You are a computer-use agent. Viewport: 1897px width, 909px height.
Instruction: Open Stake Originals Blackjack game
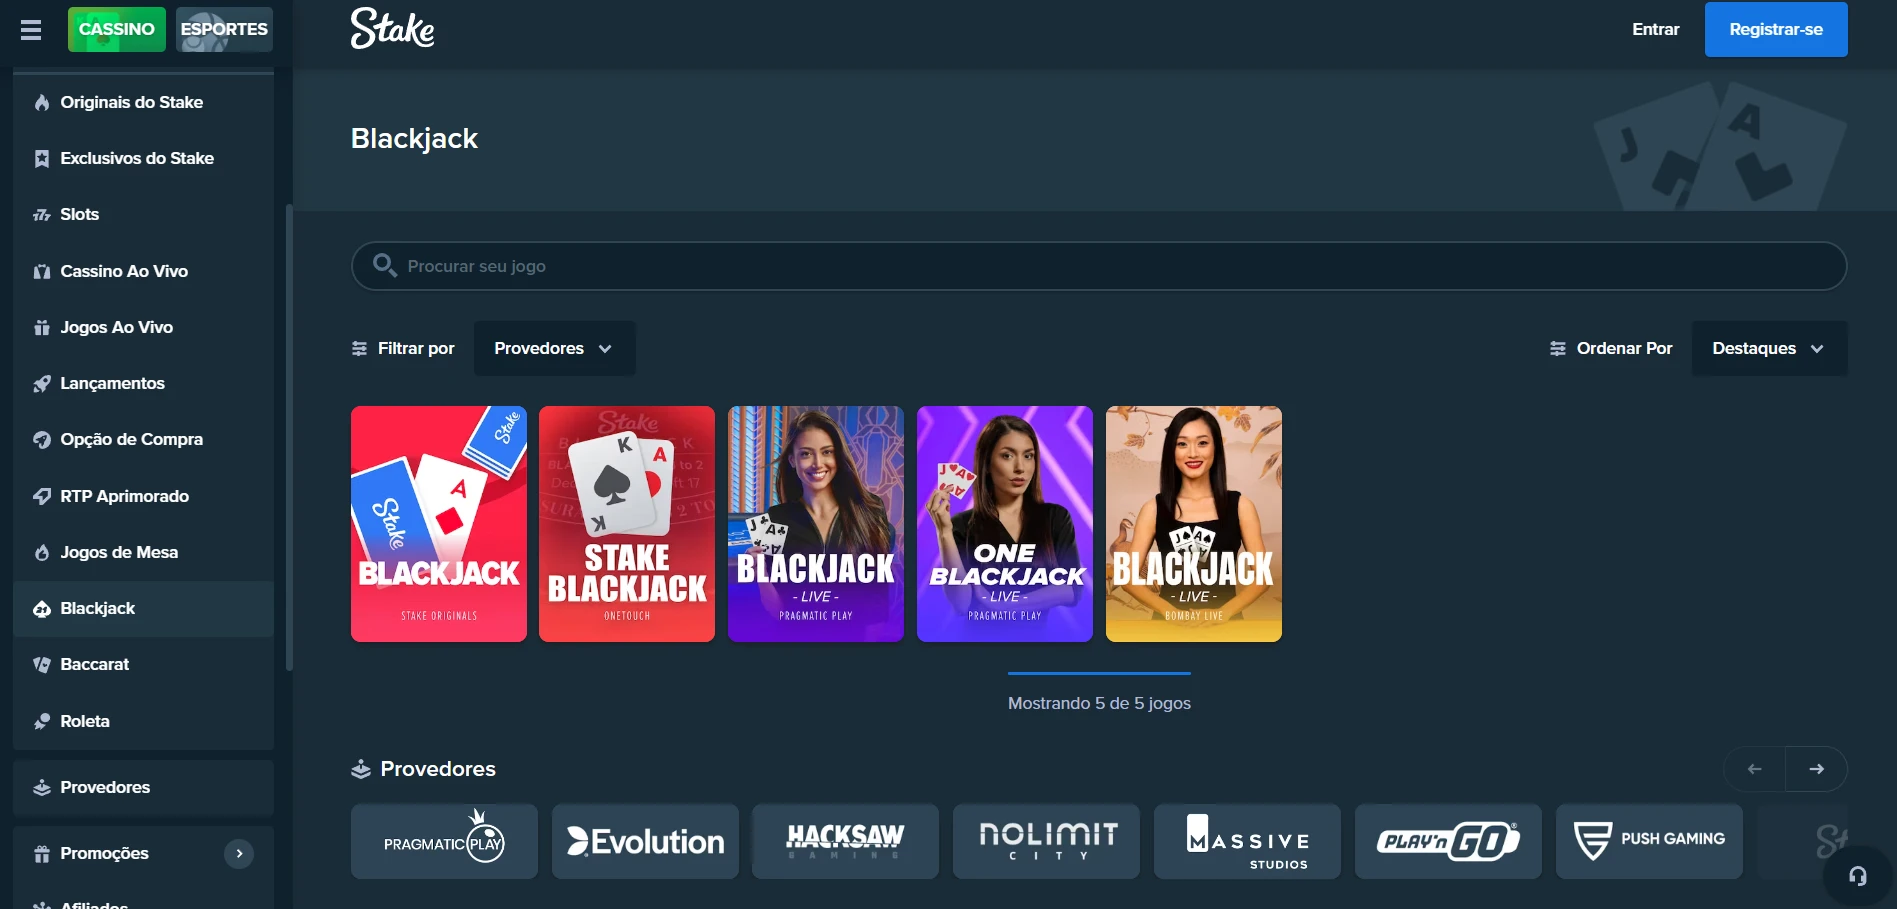click(438, 524)
